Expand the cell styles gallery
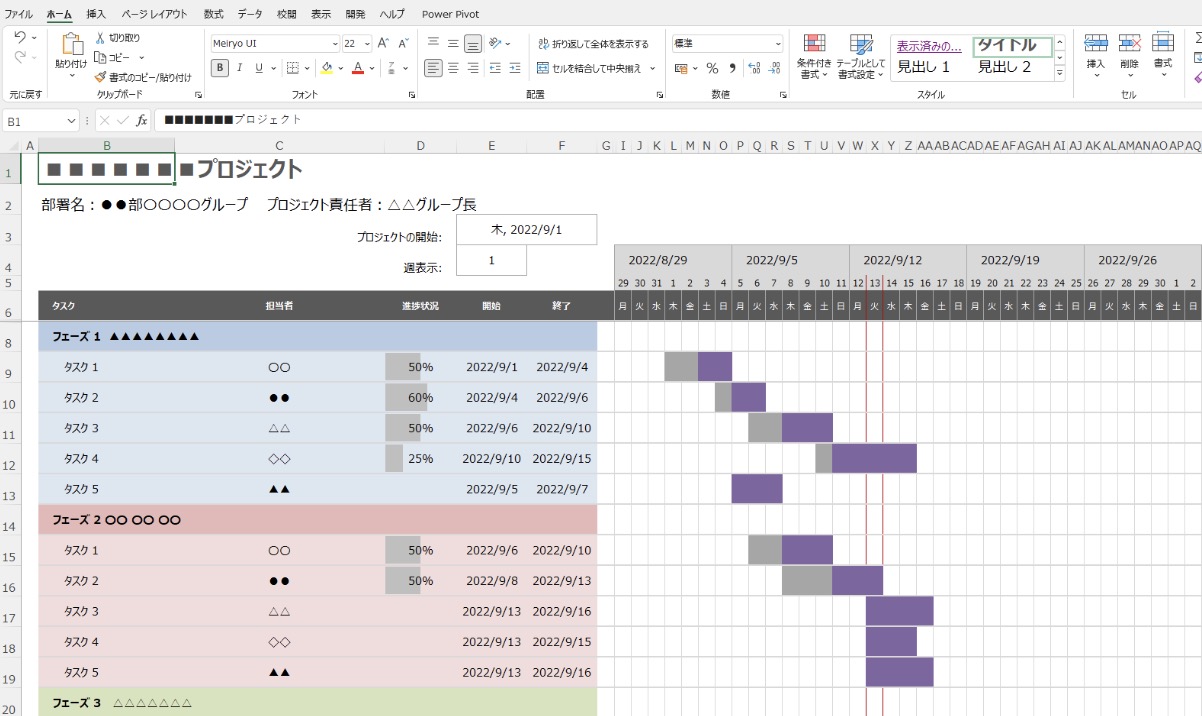The height and width of the screenshot is (716, 1202). click(x=1060, y=74)
